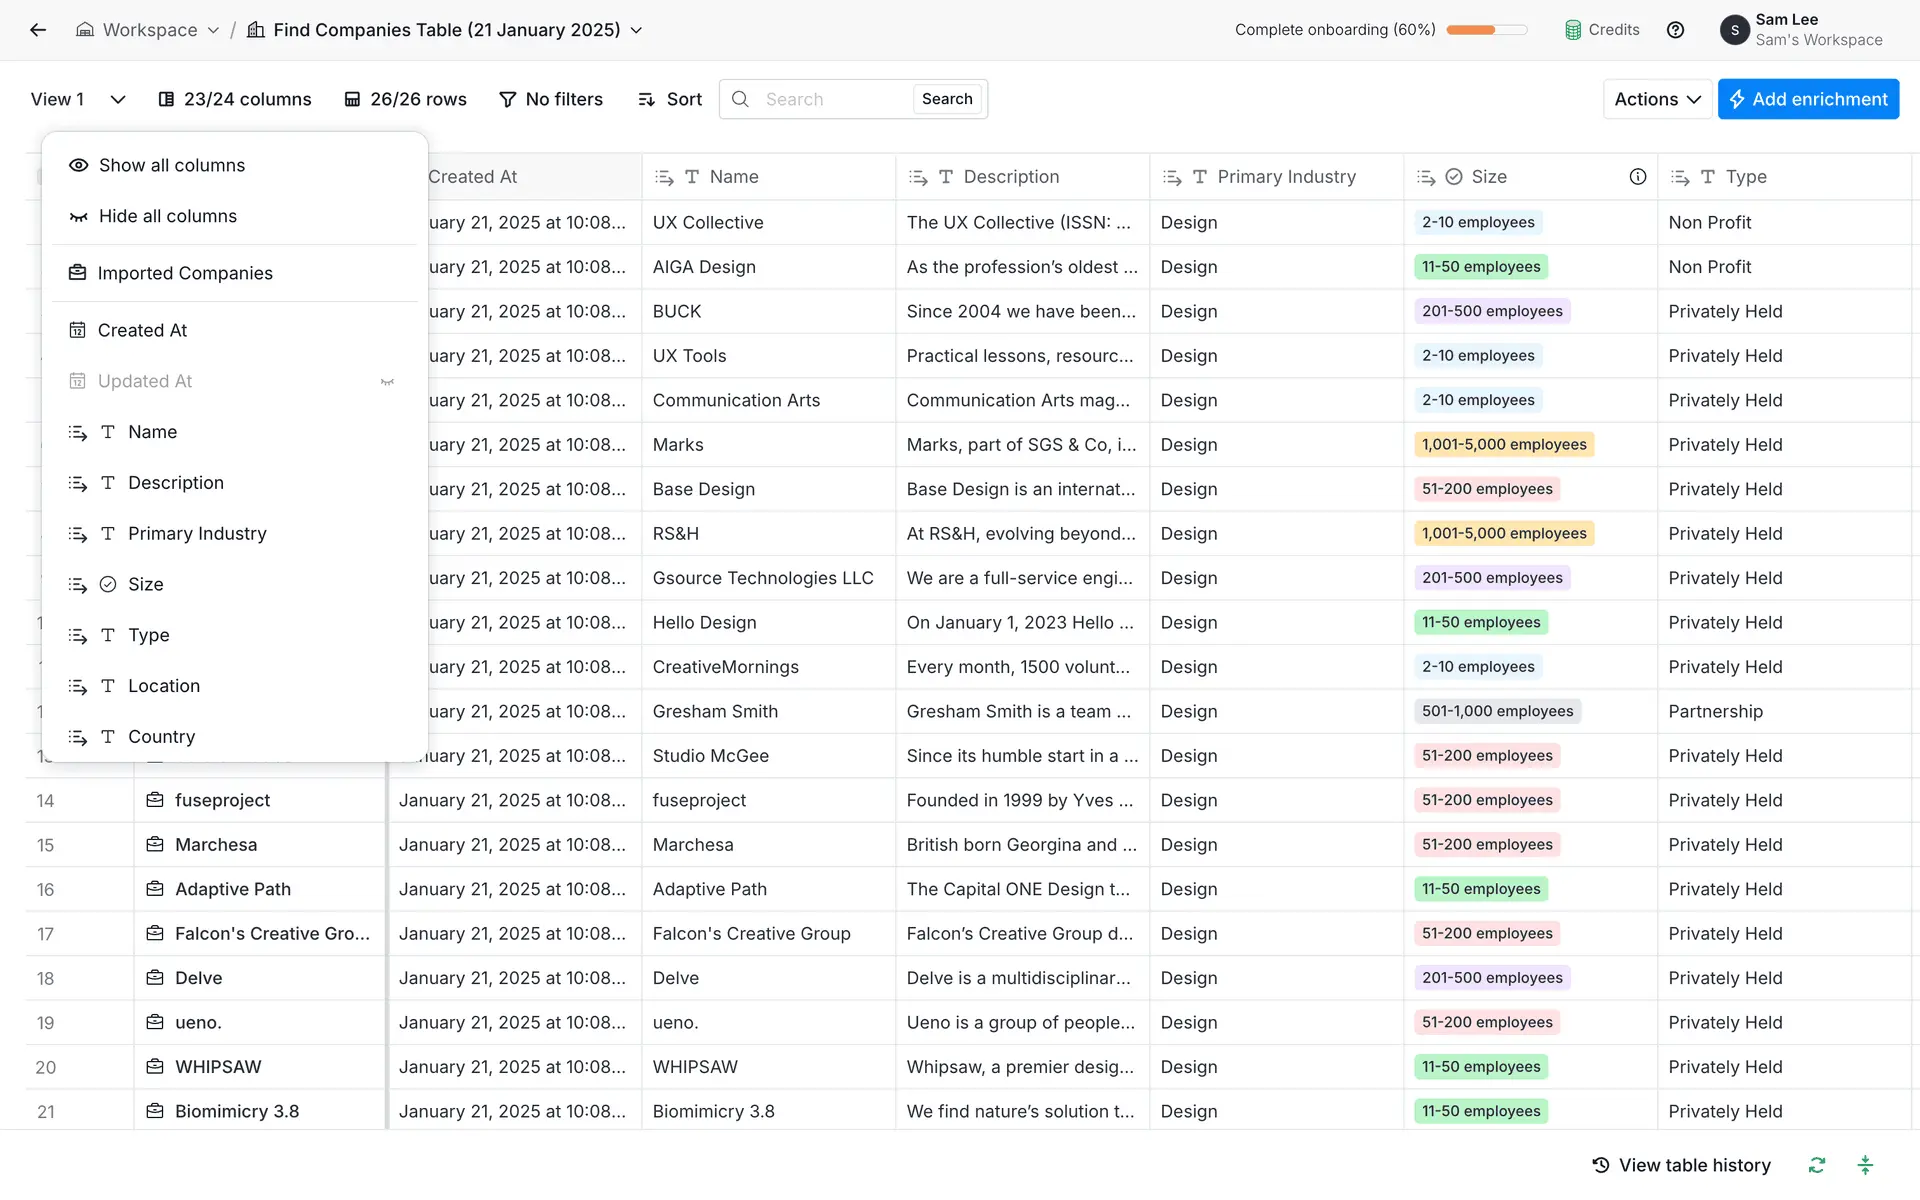The image size is (1920, 1200).
Task: Click the refresh table icon at the bottom
Action: click(1817, 1165)
